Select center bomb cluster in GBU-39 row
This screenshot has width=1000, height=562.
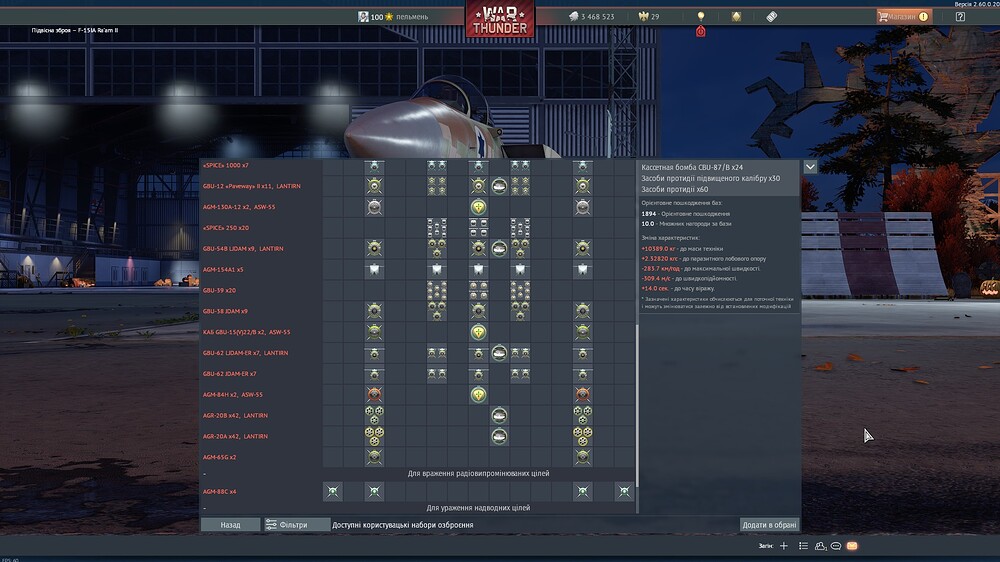(478, 290)
